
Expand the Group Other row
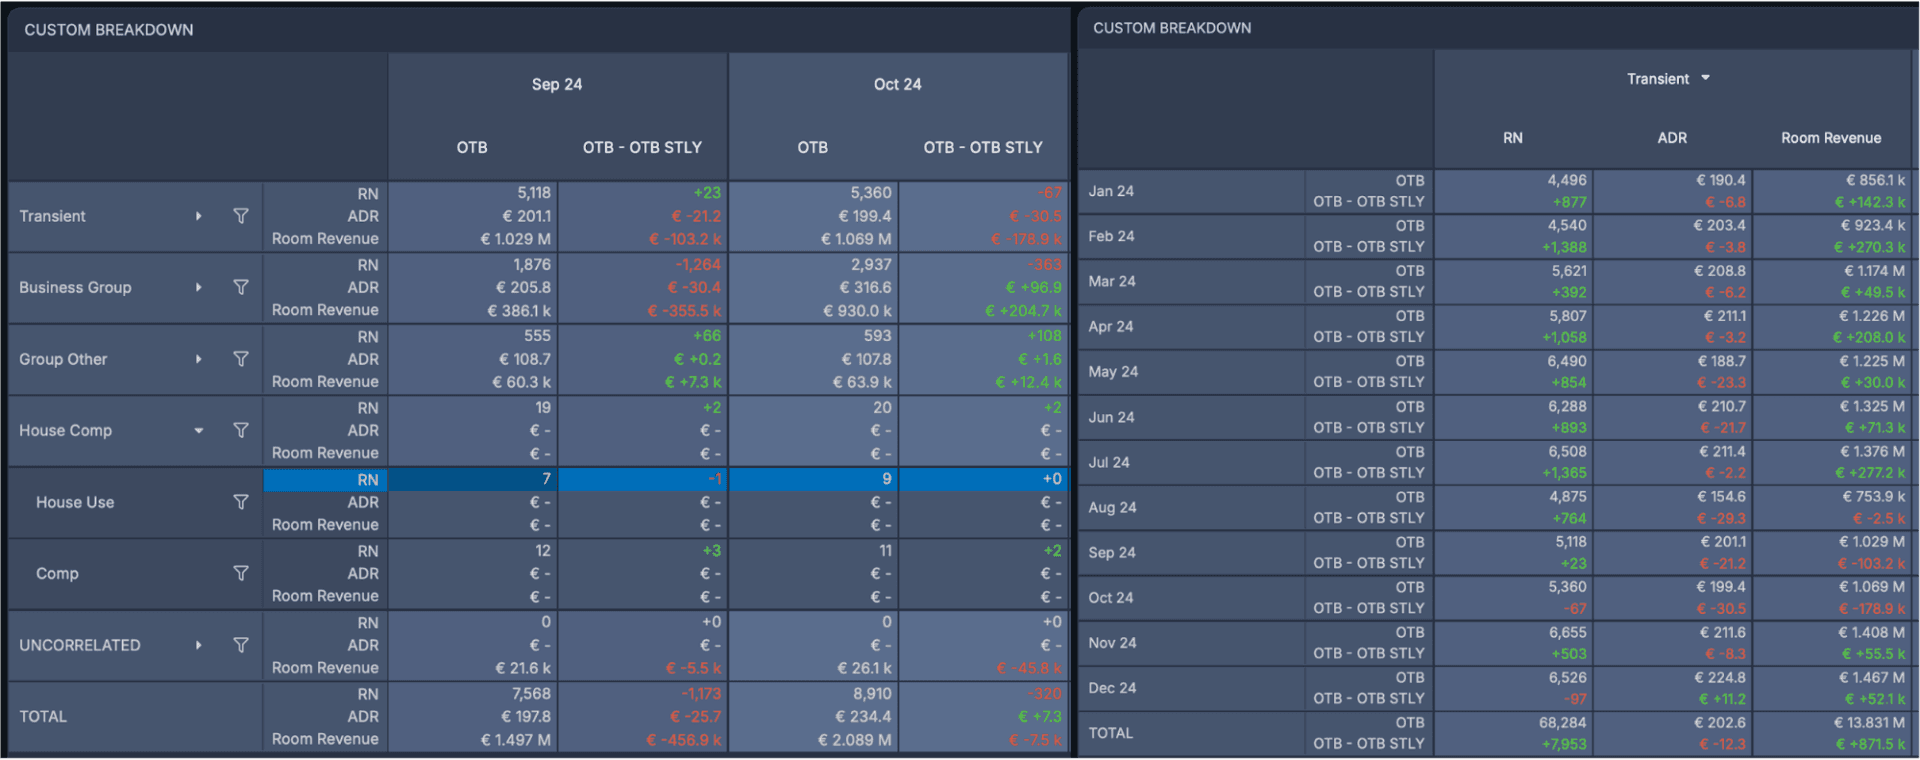click(199, 359)
